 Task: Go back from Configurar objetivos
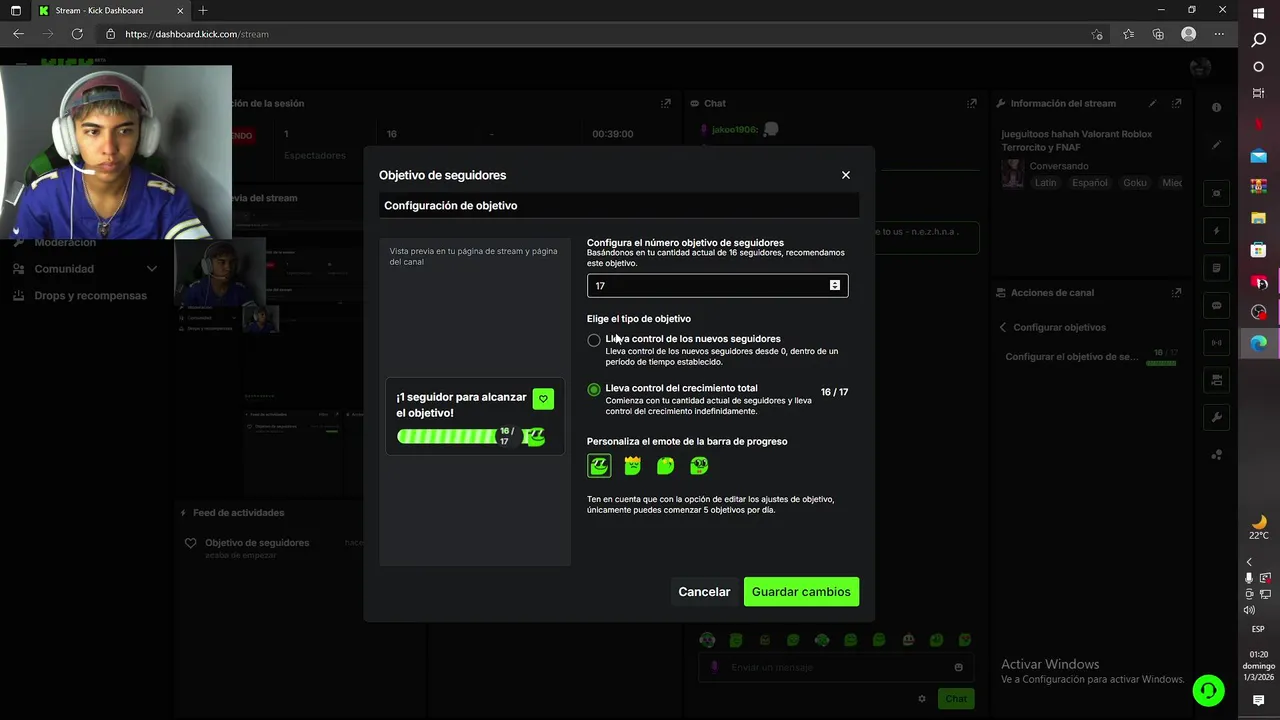point(1003,327)
